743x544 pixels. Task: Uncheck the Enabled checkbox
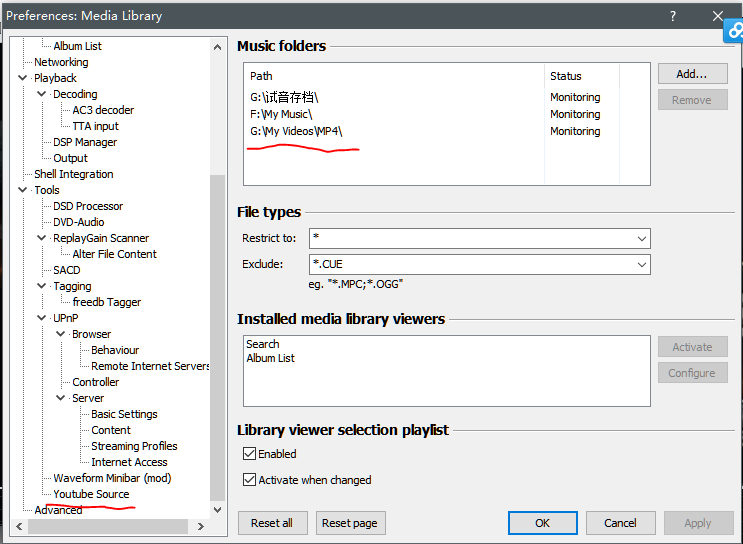250,454
